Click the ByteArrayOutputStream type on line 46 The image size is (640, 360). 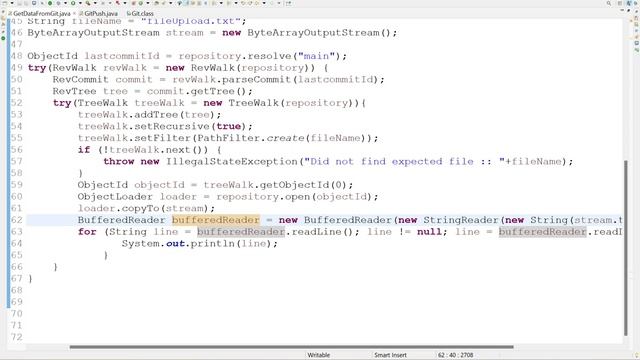pyautogui.click(x=93, y=33)
